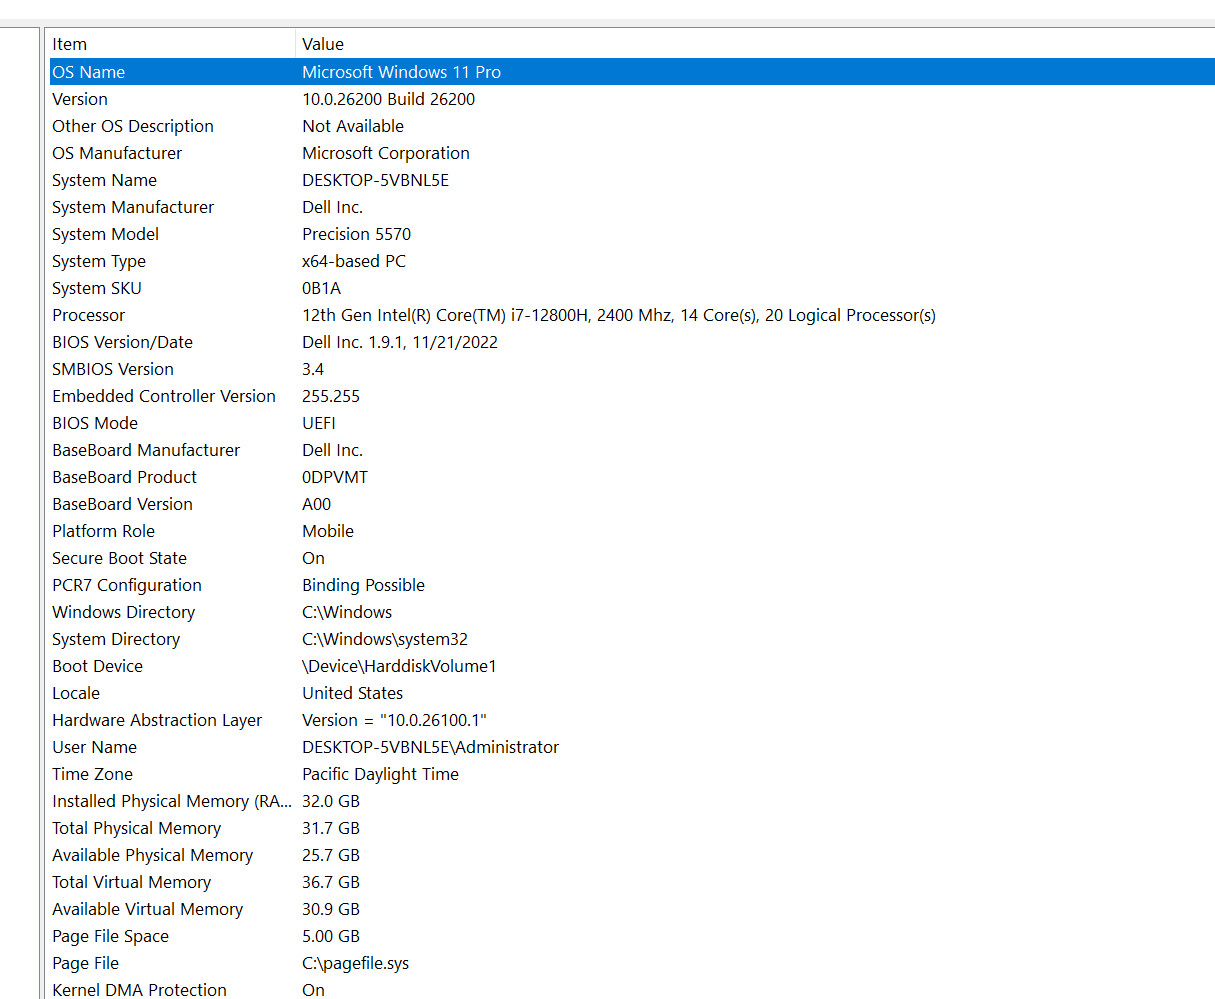Click the 25.7 GB value
This screenshot has width=1215, height=999.
click(331, 855)
